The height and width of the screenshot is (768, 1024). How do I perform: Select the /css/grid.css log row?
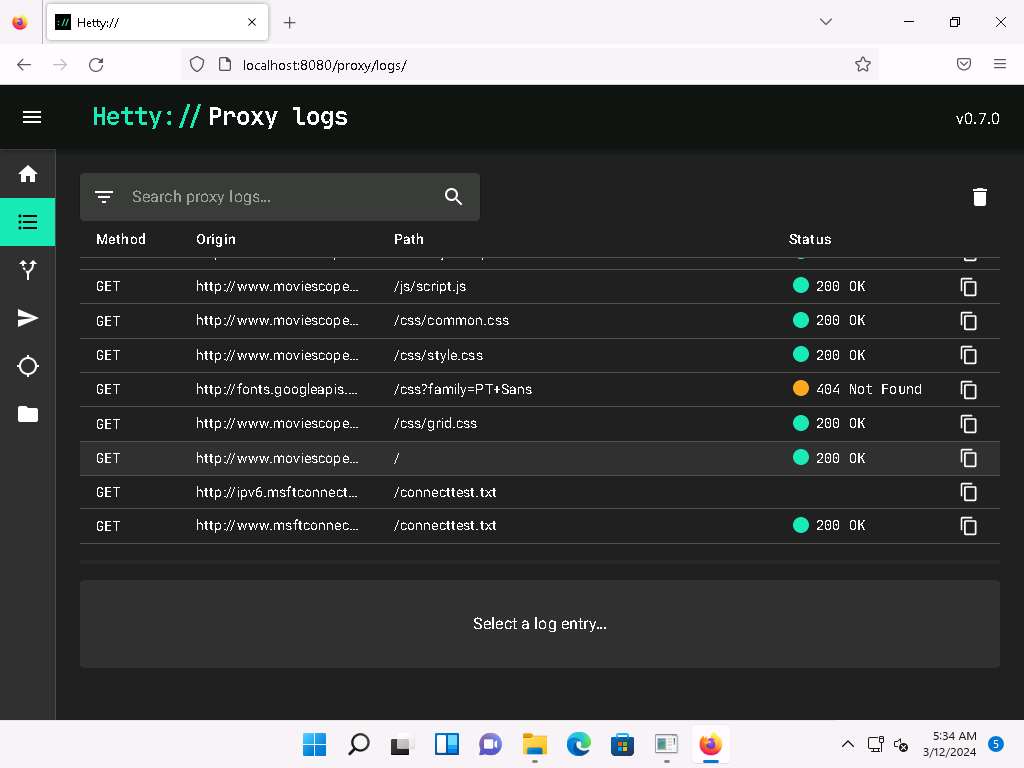point(500,424)
